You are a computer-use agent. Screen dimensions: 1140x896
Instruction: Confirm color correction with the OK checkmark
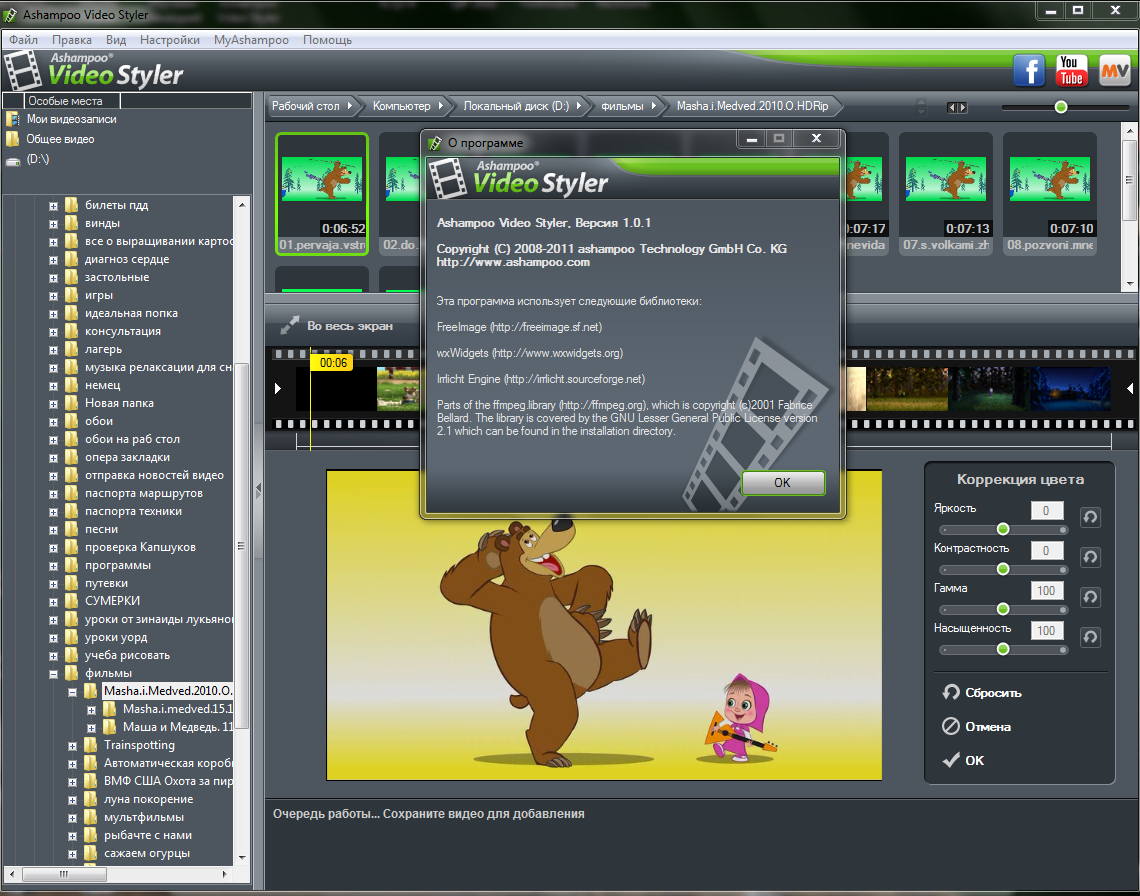[x=963, y=760]
